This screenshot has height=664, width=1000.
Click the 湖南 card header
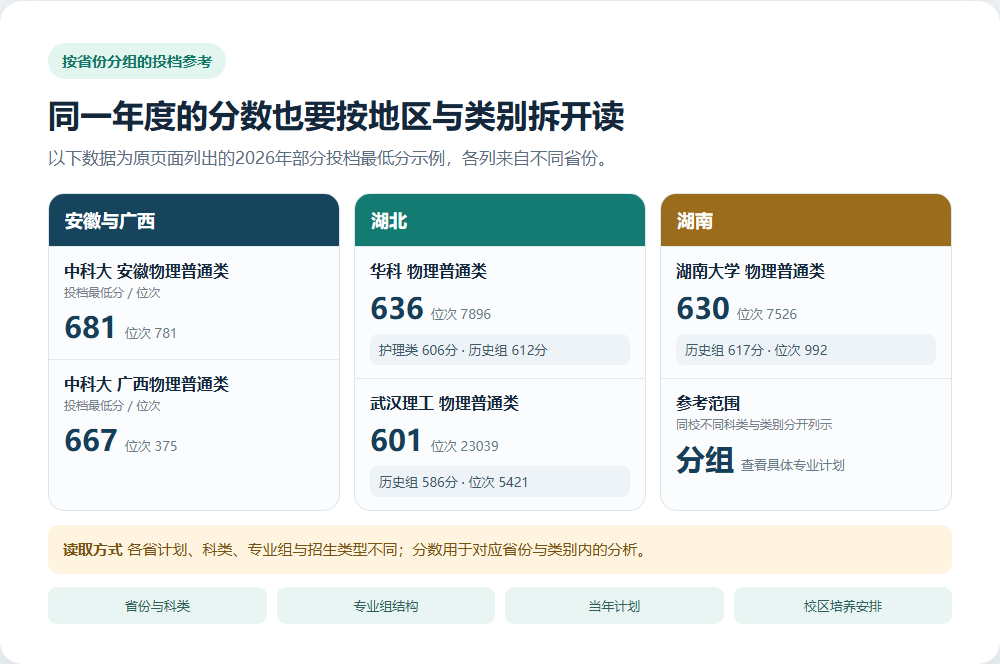pos(805,220)
